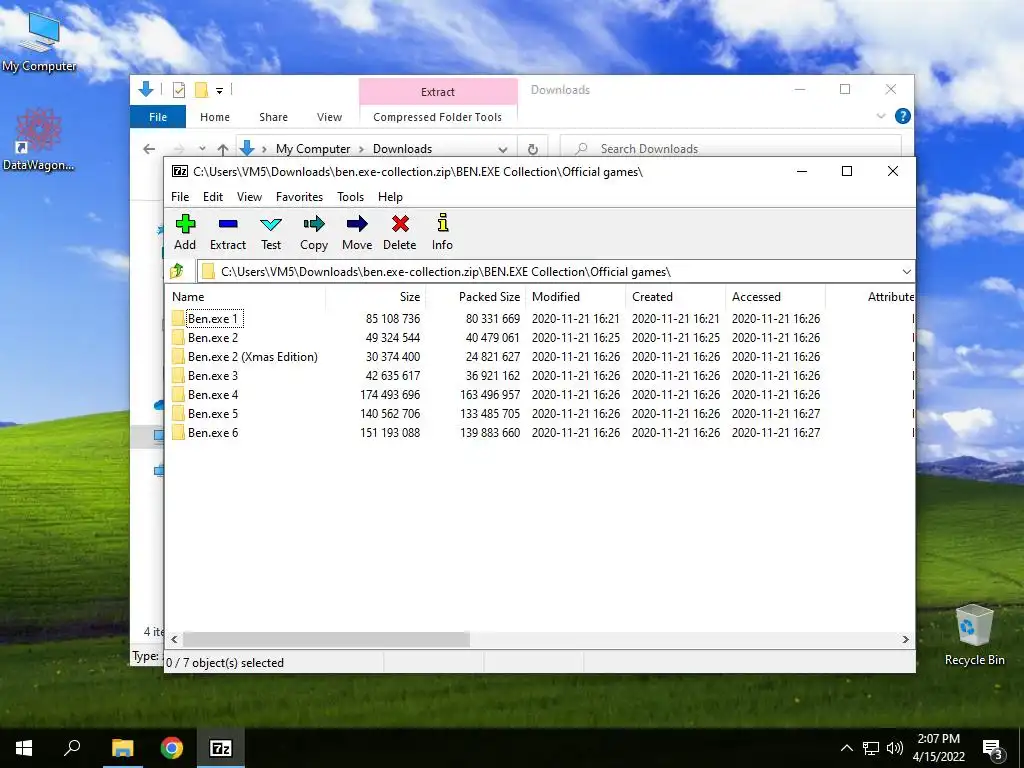Open the 7-Zip Favorites menu

(299, 197)
